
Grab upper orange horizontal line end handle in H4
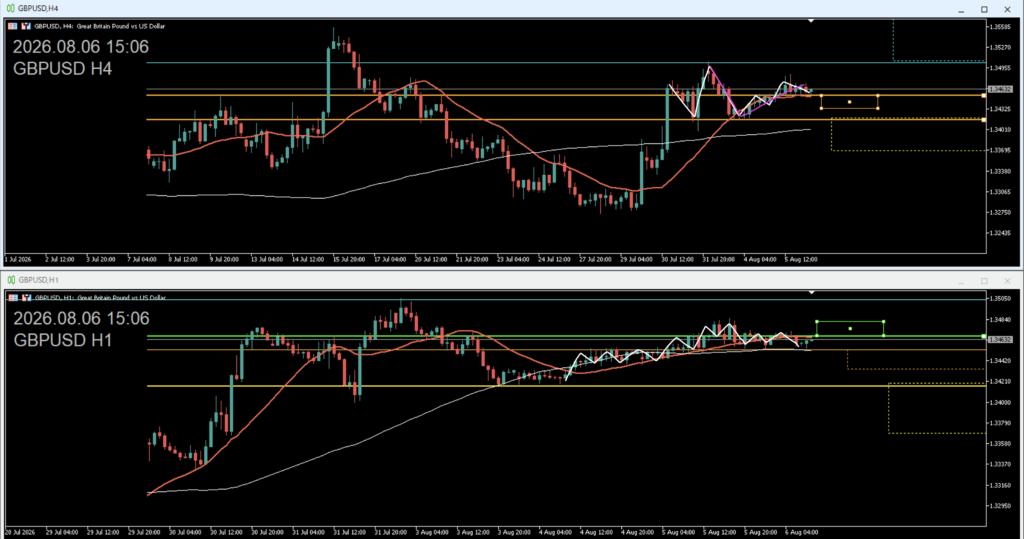pyautogui.click(x=984, y=95)
